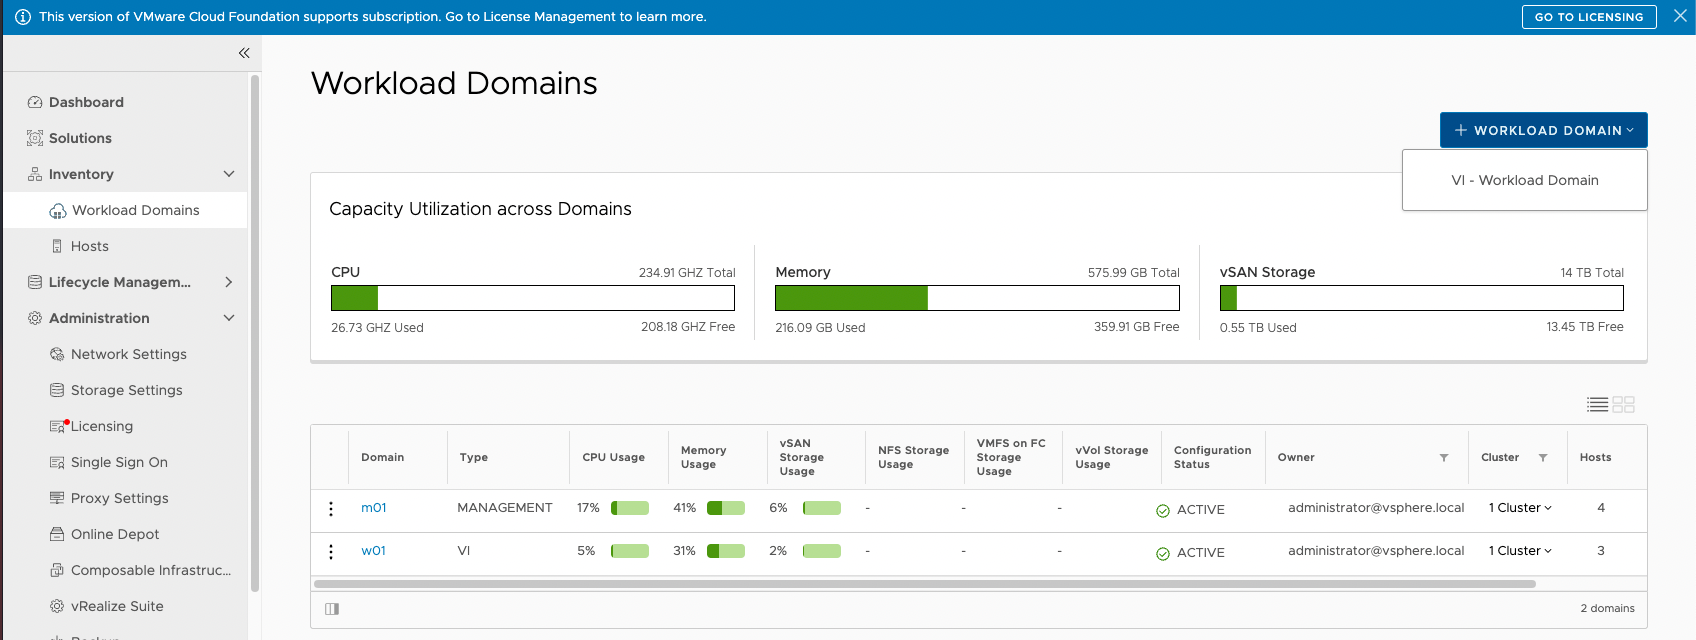This screenshot has width=1696, height=640.
Task: Click the GO TO LICENSING button
Action: click(x=1589, y=17)
